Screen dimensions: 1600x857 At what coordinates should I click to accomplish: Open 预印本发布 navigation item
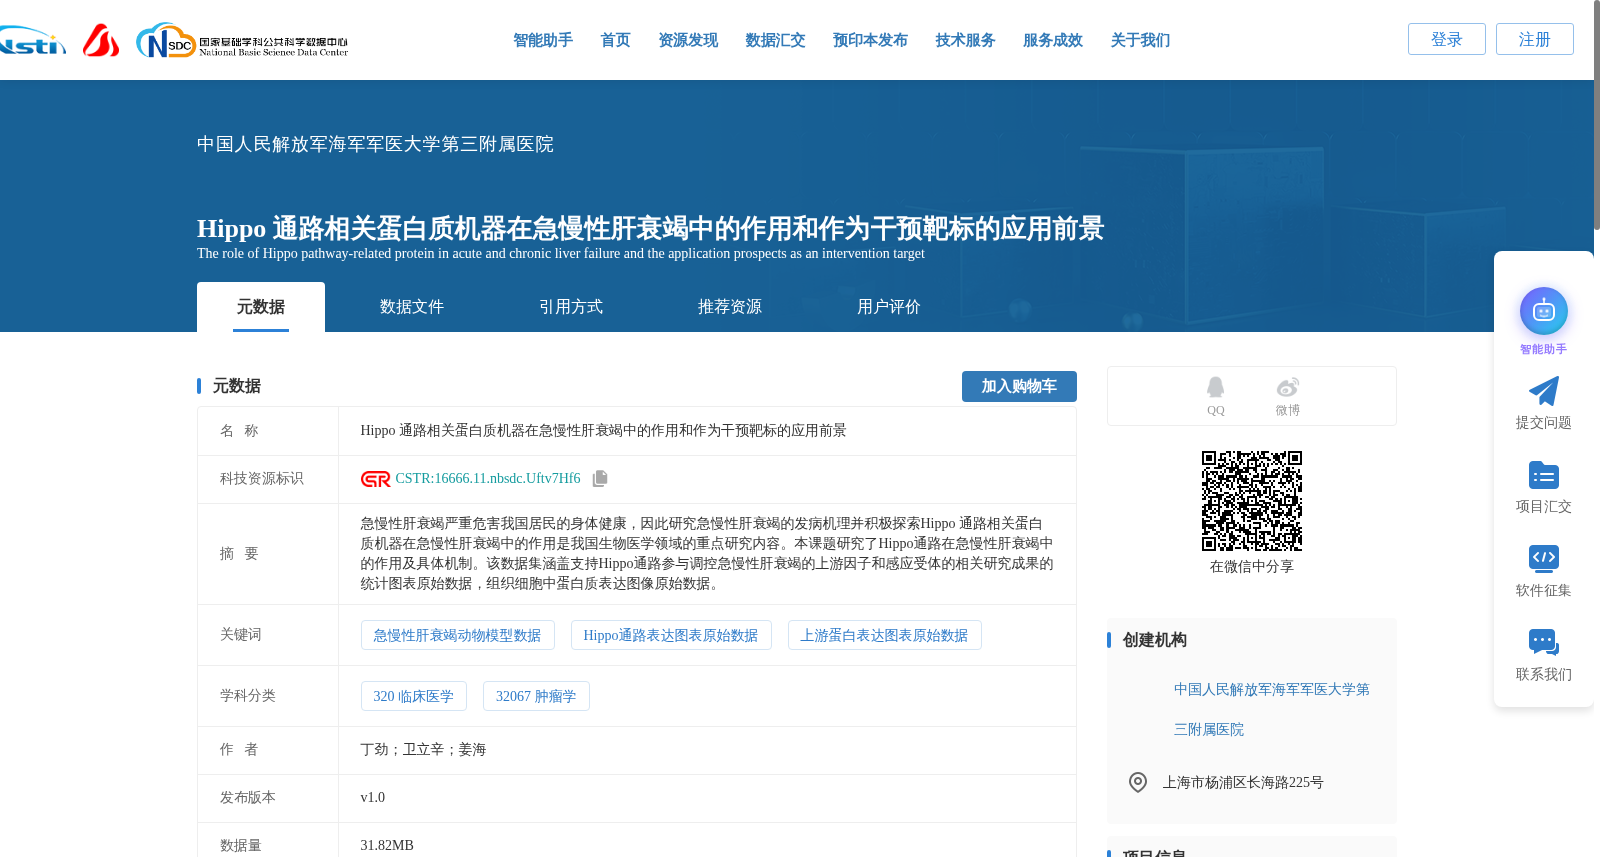pos(870,40)
